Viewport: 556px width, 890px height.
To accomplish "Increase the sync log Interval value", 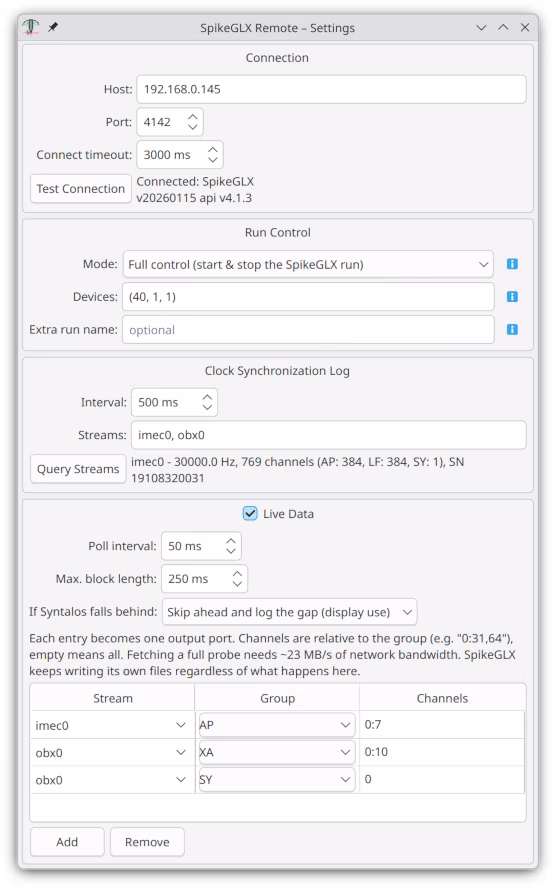I will 207,397.
